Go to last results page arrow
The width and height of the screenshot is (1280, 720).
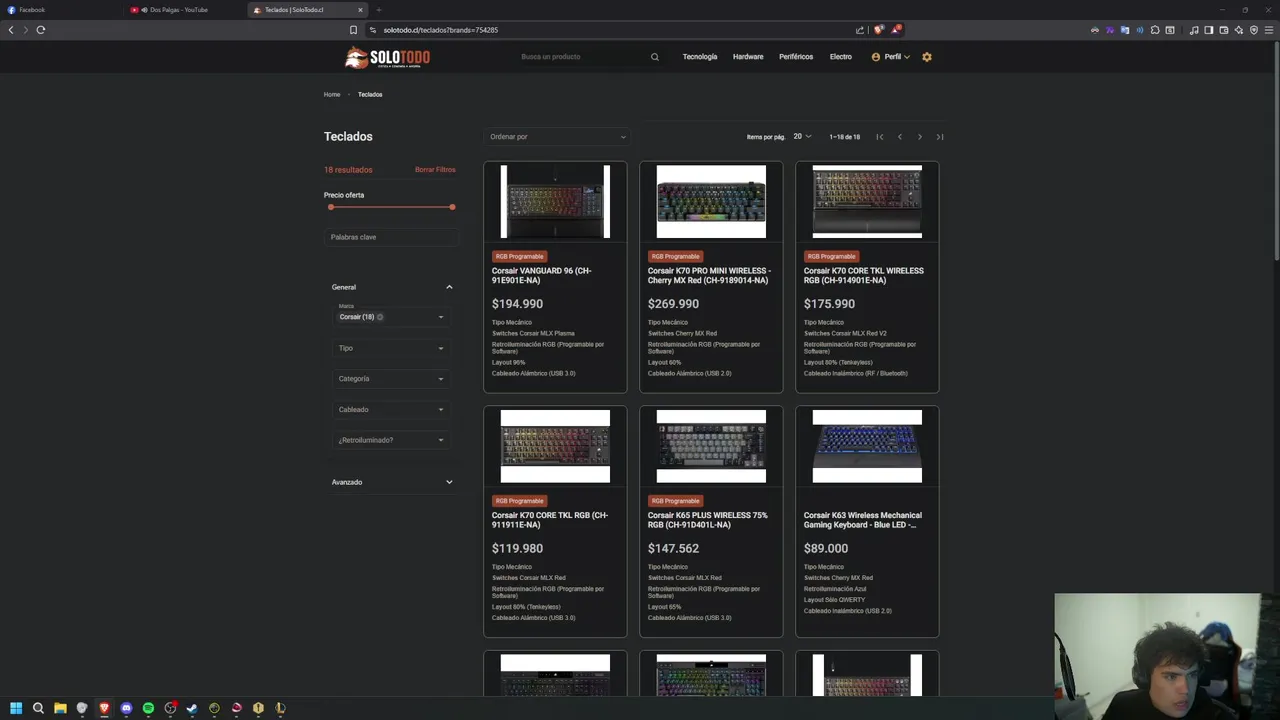(940, 137)
